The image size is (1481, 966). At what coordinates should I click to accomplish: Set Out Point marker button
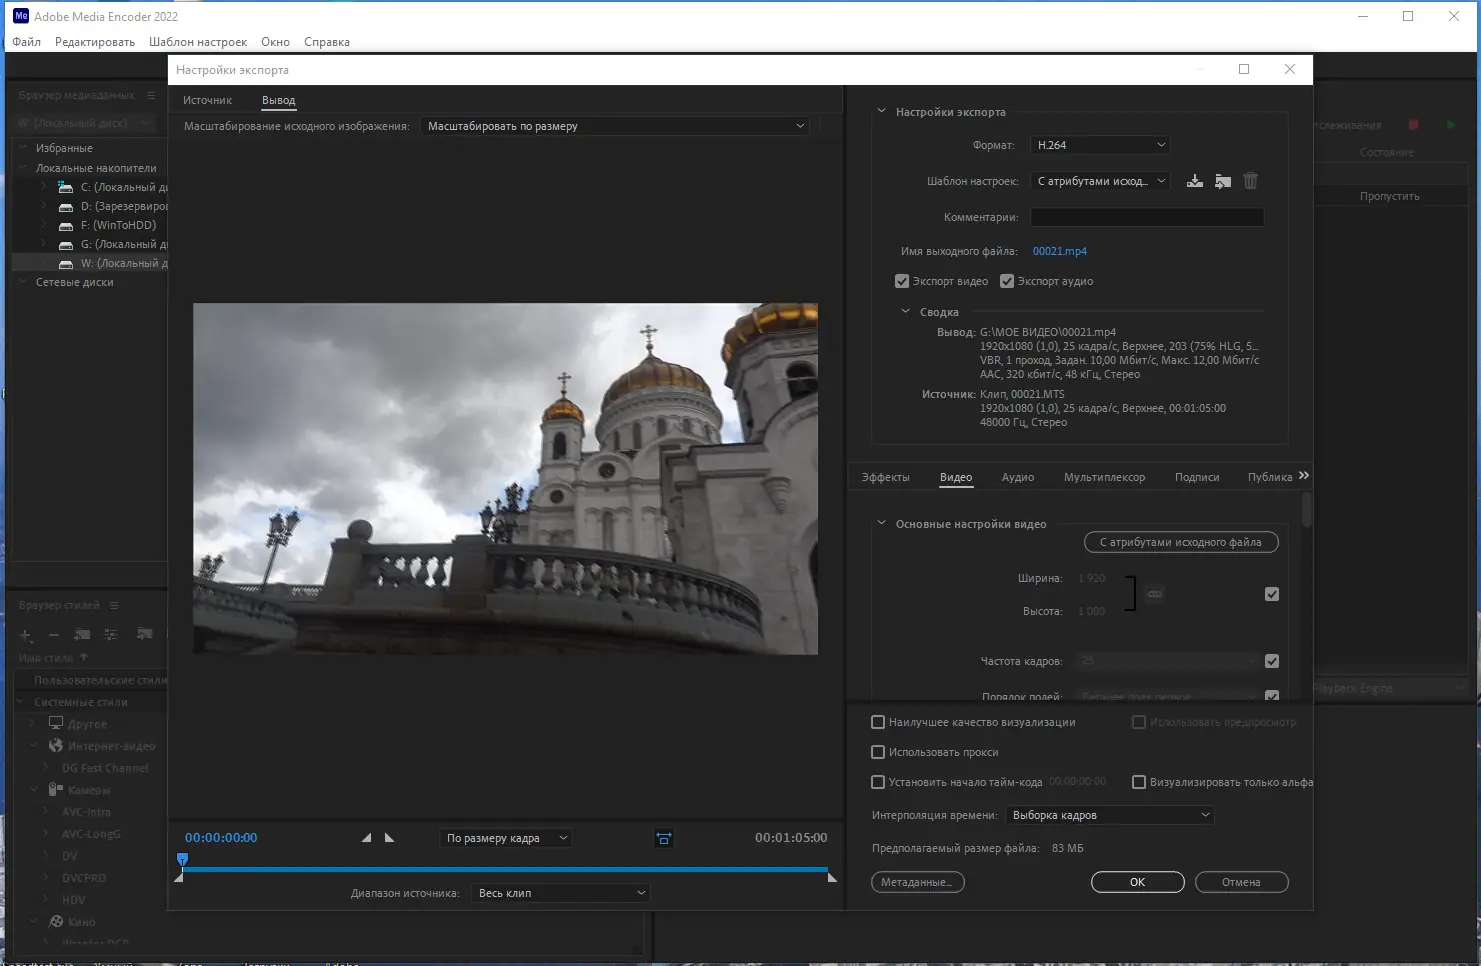(390, 838)
